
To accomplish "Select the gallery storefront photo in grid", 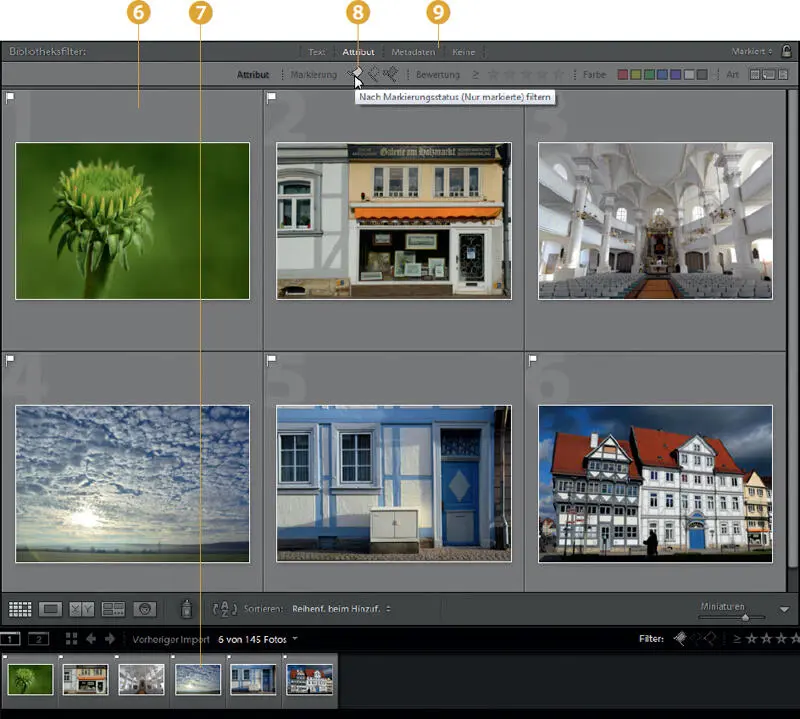I will pyautogui.click(x=394, y=221).
